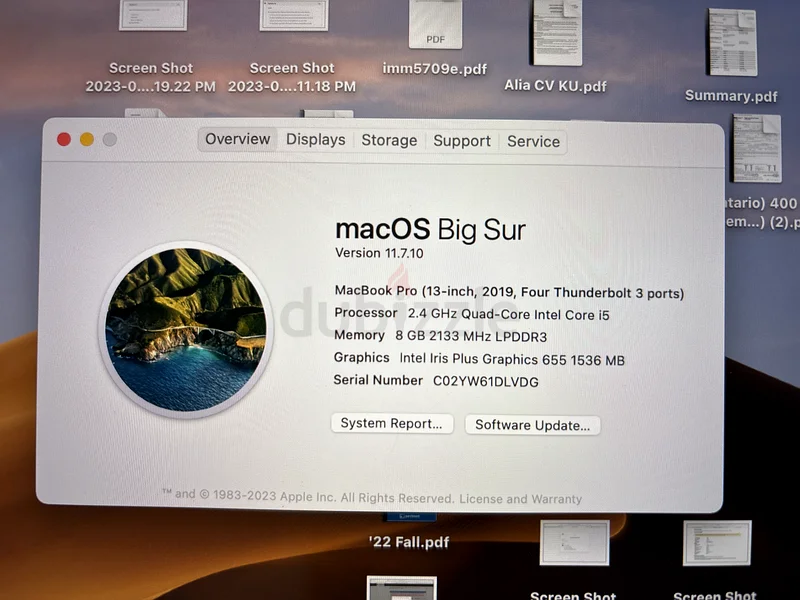
Task: Select the '22 Fall.pdf file label on the desktop
Action: [409, 541]
